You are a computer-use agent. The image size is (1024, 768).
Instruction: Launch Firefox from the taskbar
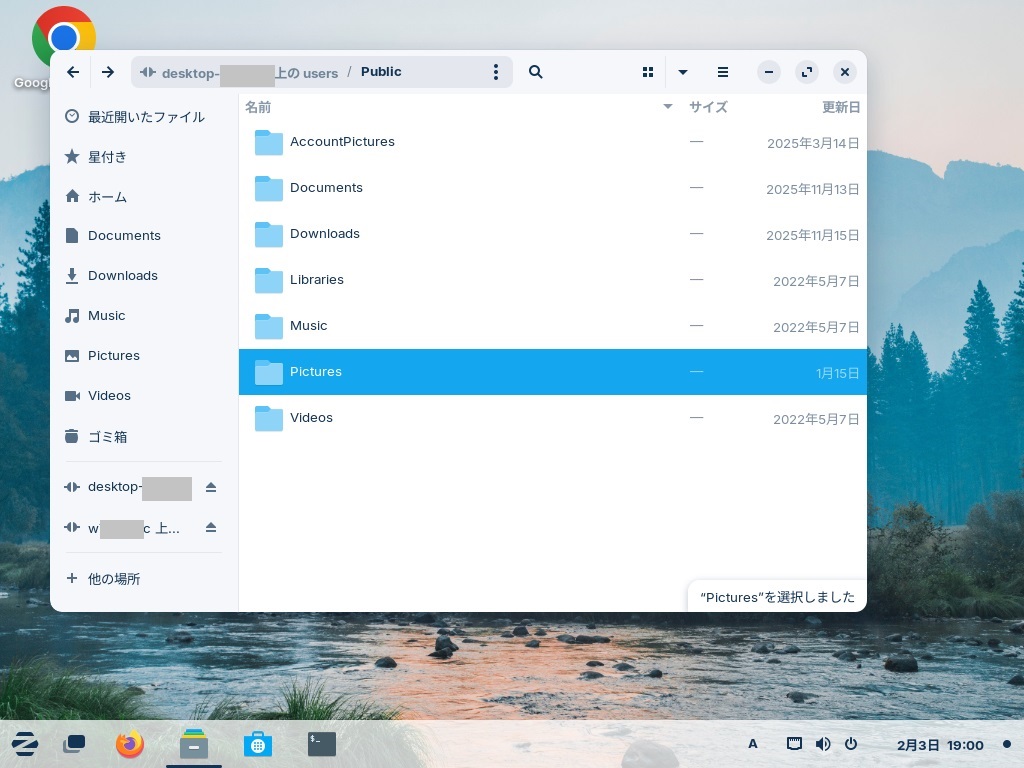pyautogui.click(x=130, y=744)
